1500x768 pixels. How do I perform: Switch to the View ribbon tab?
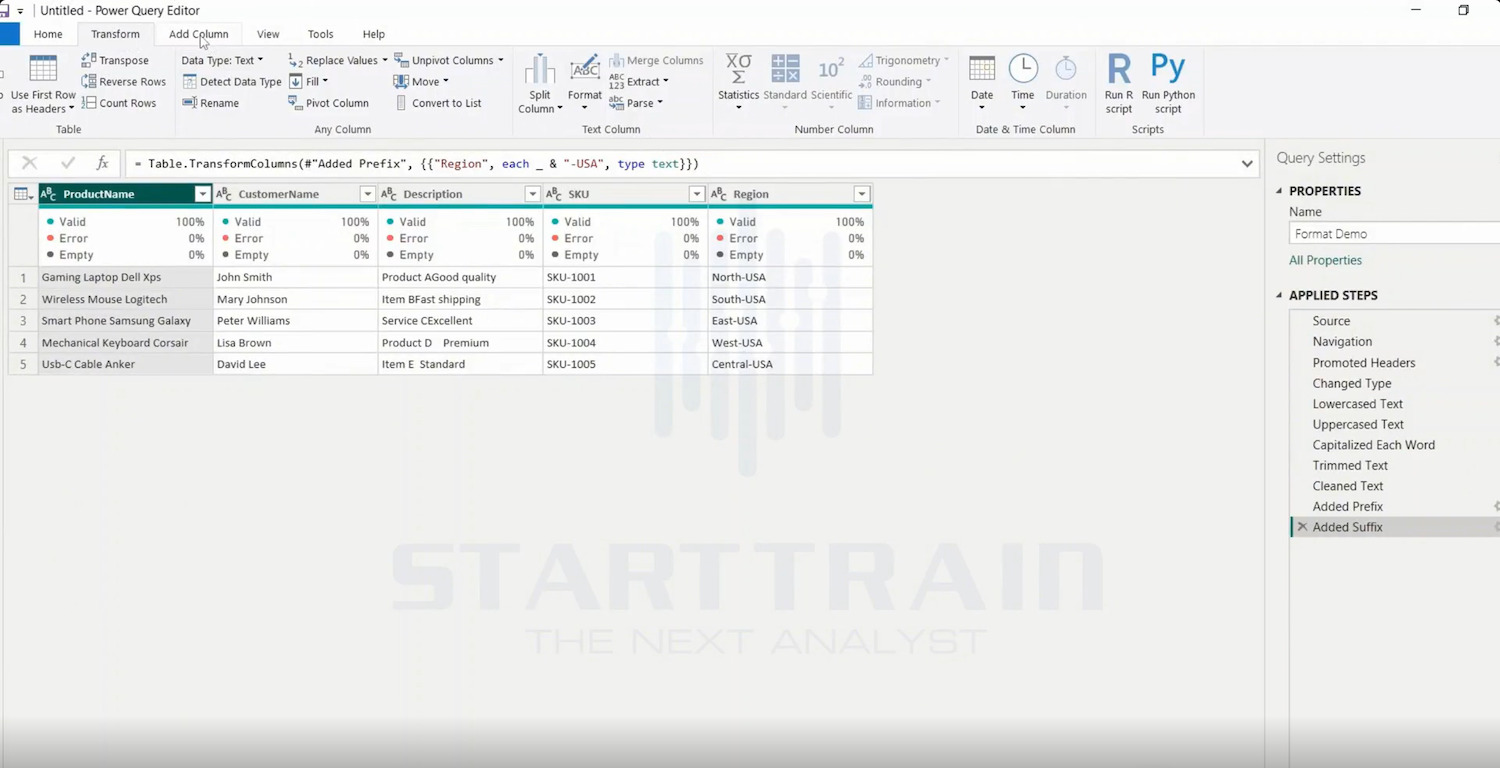(x=268, y=34)
